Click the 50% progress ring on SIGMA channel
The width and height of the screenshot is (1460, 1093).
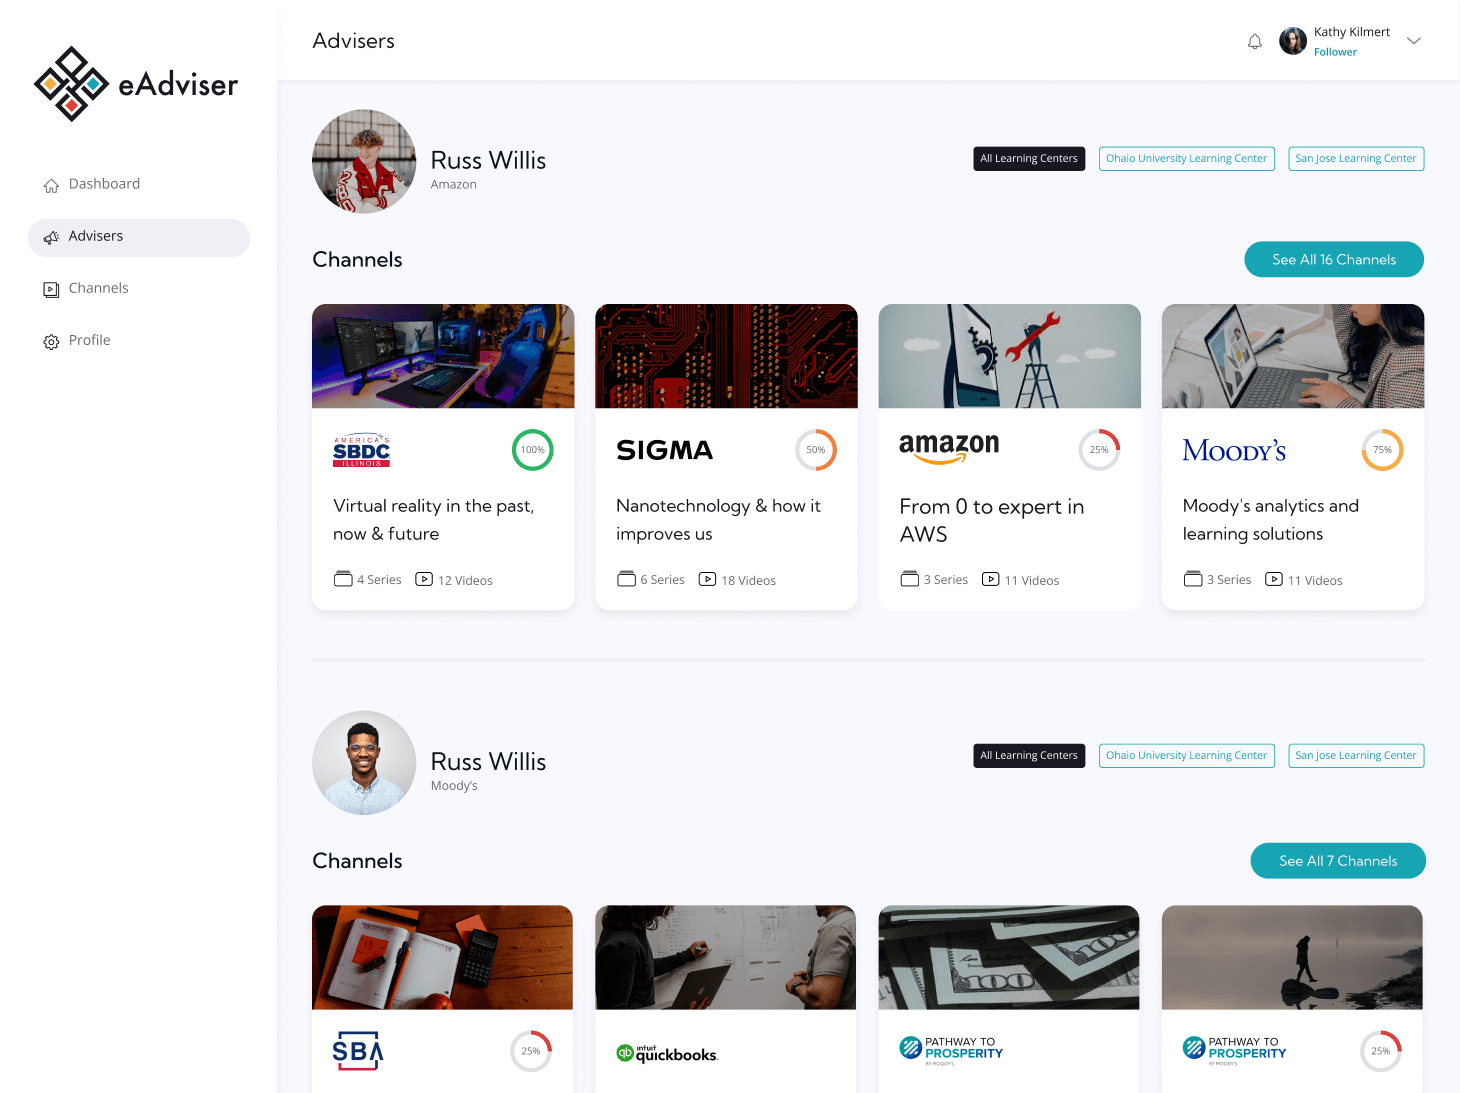[816, 450]
